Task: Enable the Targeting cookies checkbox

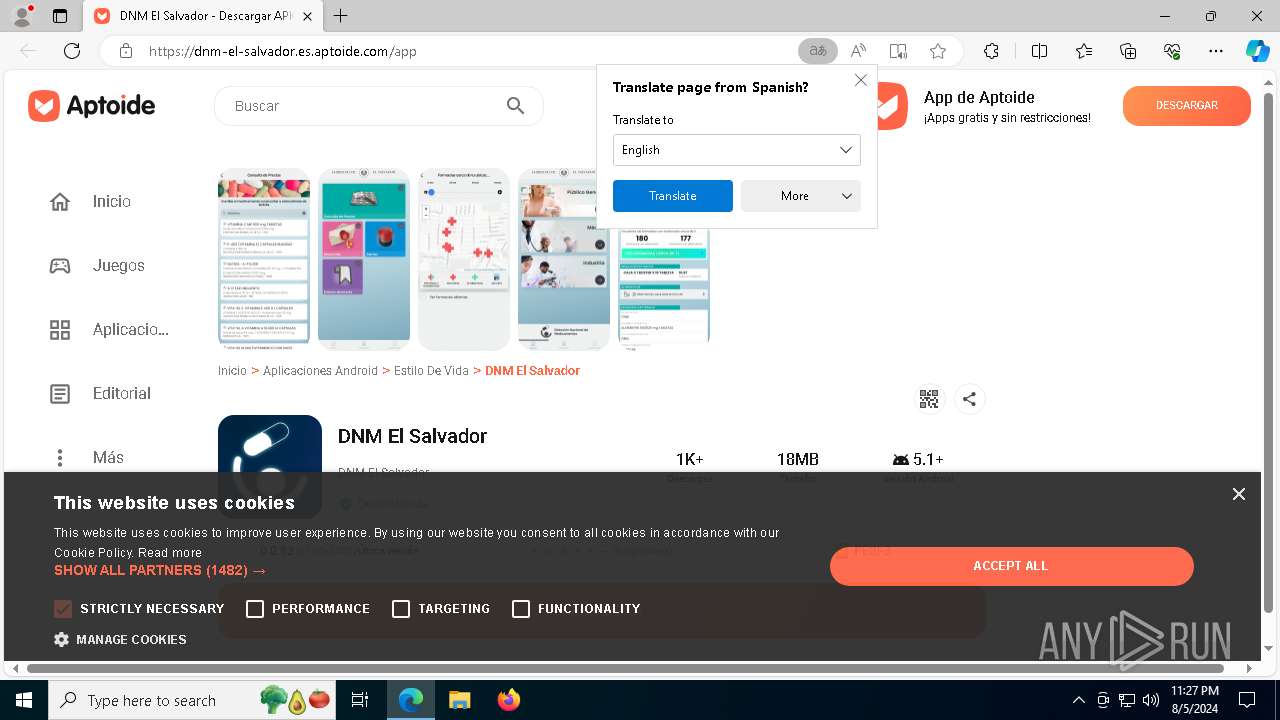Action: [401, 609]
